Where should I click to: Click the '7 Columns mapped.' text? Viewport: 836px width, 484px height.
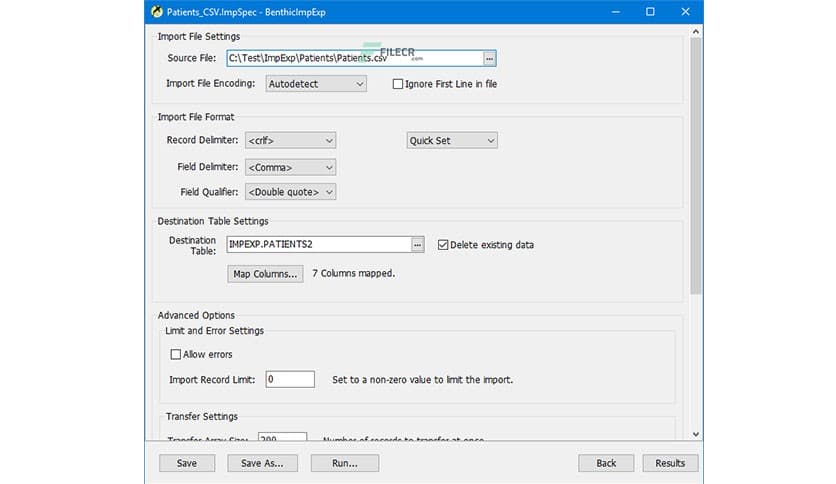tap(353, 273)
